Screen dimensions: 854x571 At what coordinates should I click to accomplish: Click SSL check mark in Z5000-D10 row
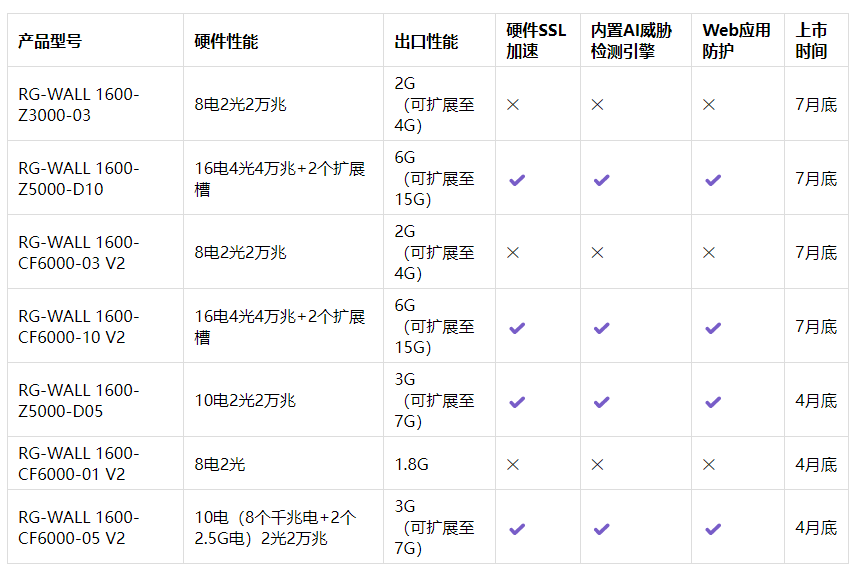517,180
